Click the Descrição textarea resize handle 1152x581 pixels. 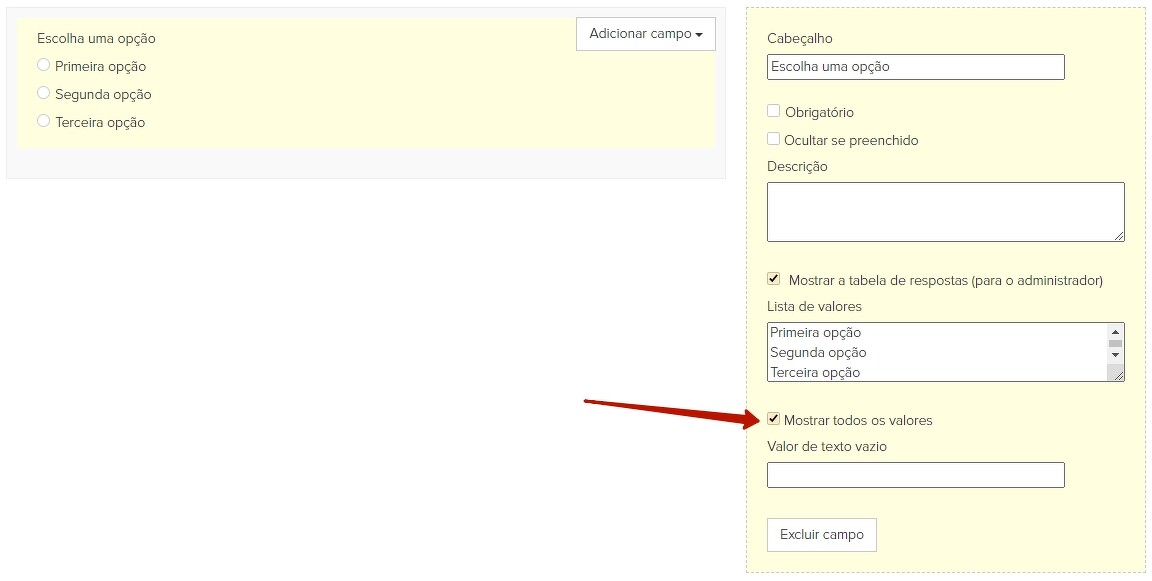(x=1119, y=236)
